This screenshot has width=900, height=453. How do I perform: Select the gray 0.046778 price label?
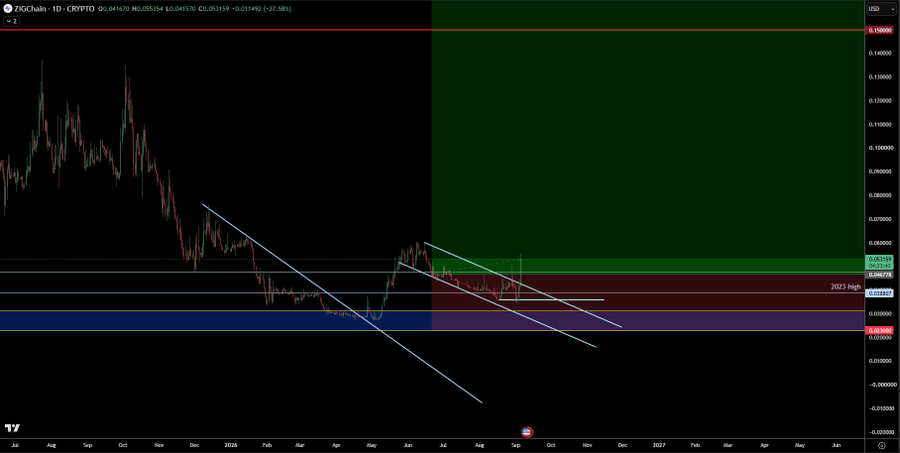879,275
